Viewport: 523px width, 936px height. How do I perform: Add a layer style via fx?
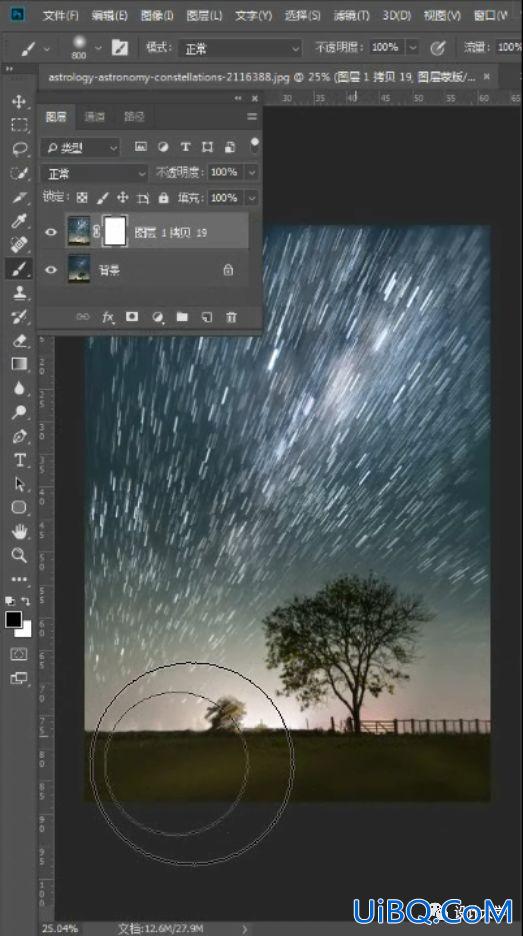point(107,317)
